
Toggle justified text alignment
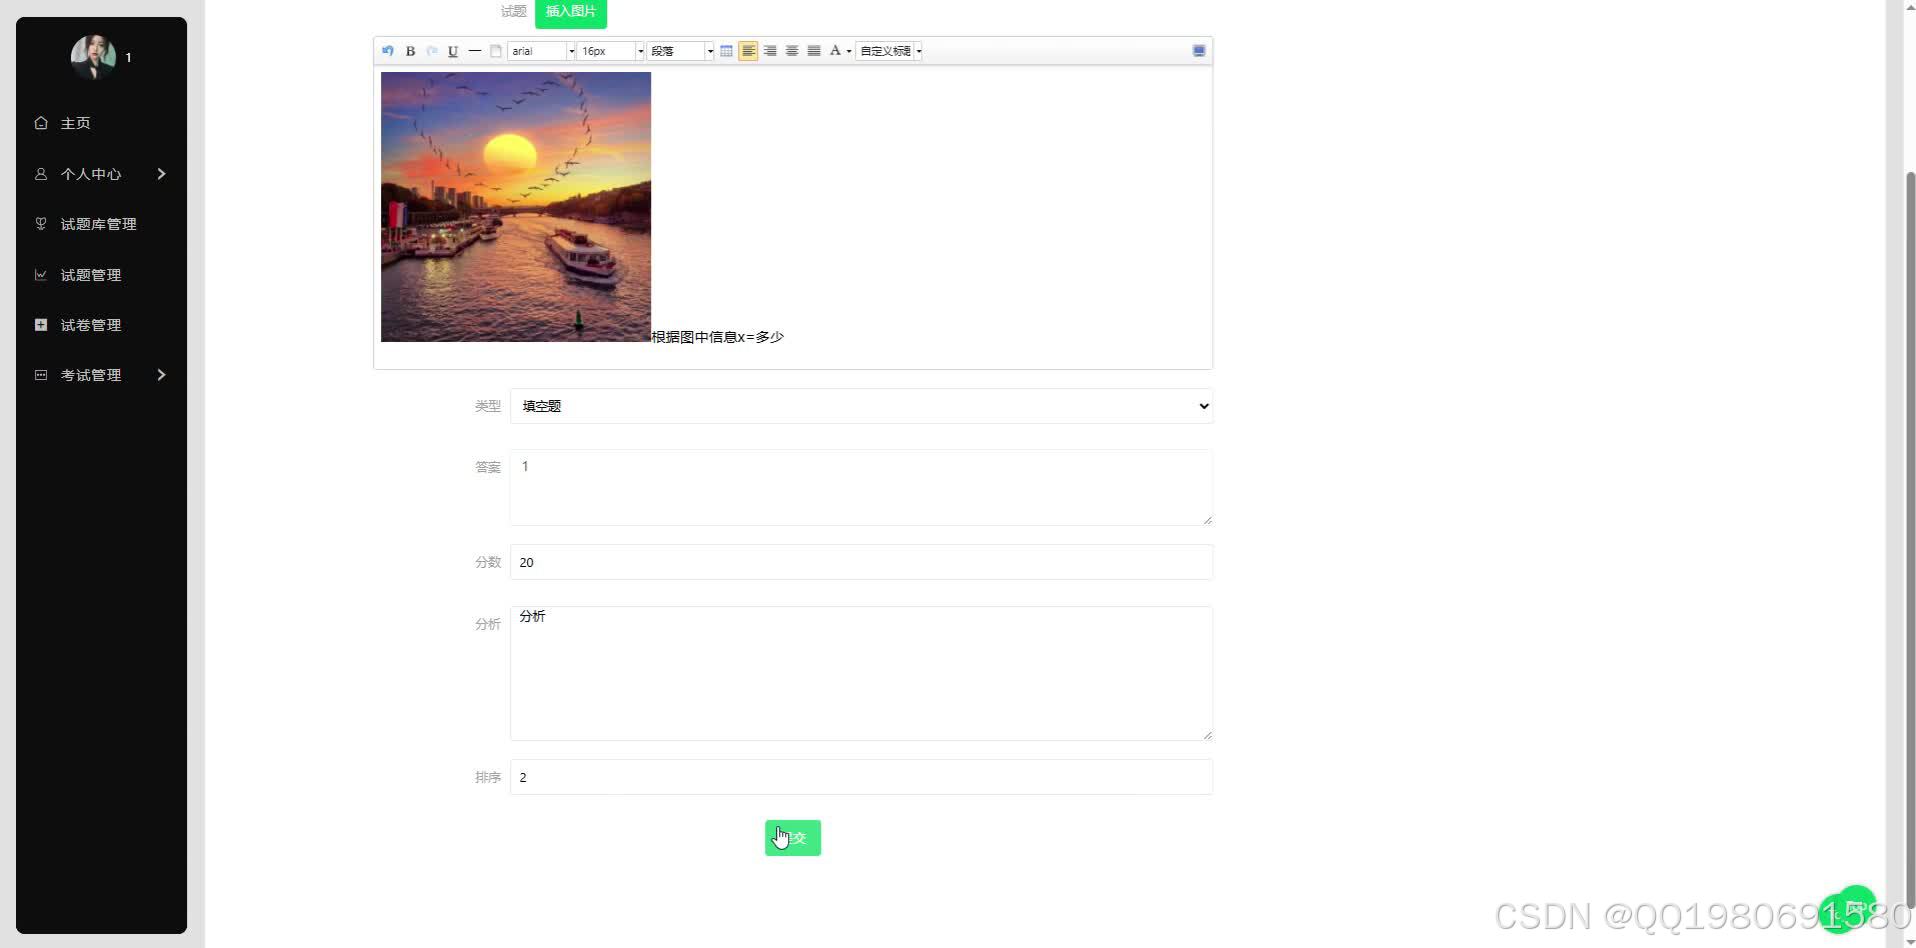tap(814, 51)
